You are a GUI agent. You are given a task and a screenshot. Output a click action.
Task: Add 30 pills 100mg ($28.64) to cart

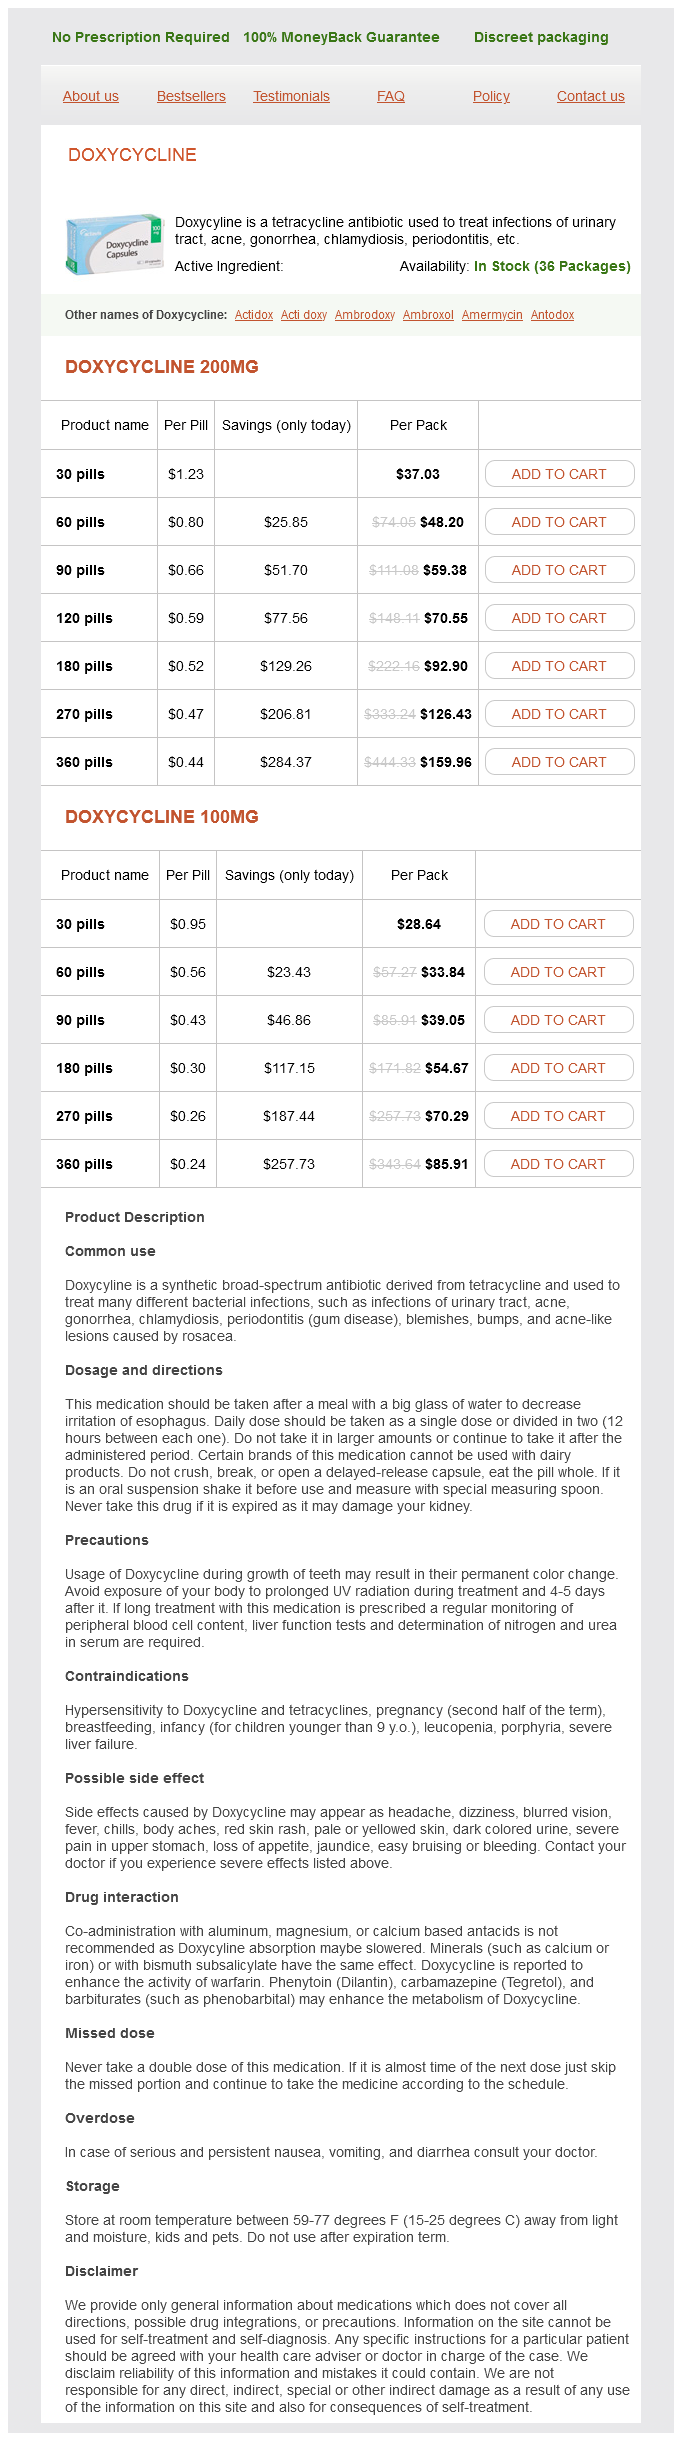coord(558,924)
